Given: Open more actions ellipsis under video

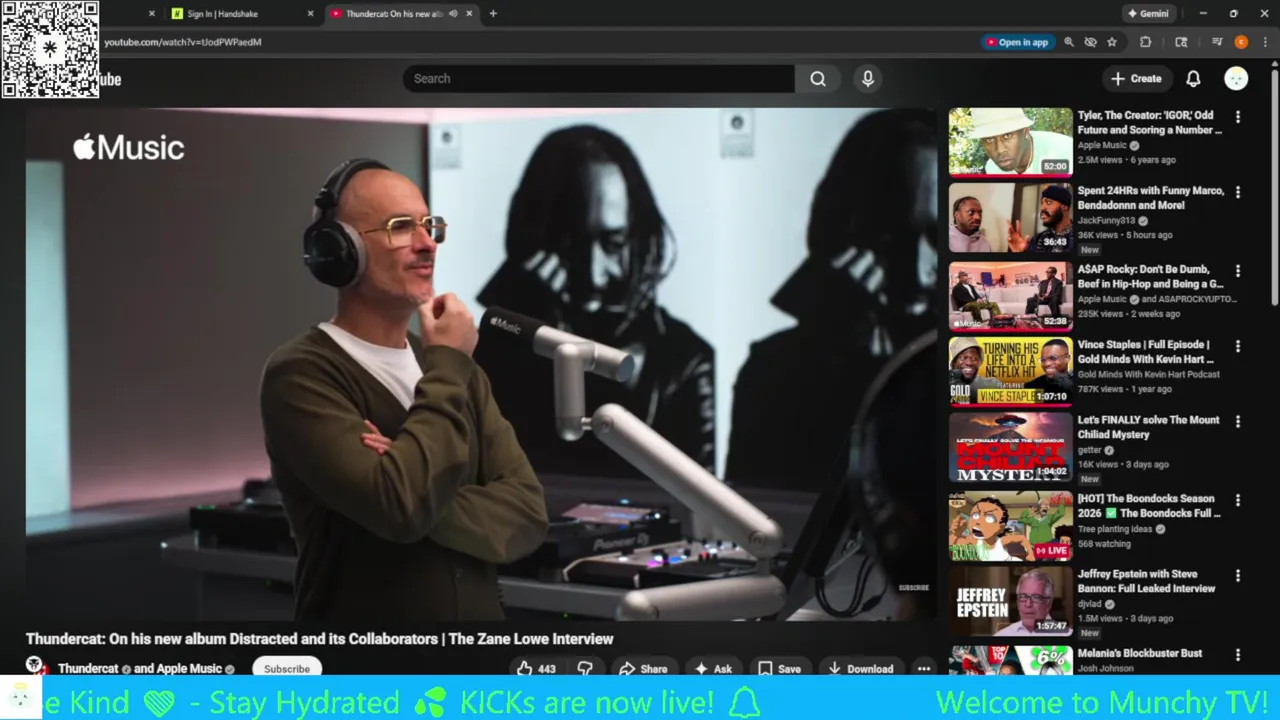Looking at the screenshot, I should click(x=924, y=669).
